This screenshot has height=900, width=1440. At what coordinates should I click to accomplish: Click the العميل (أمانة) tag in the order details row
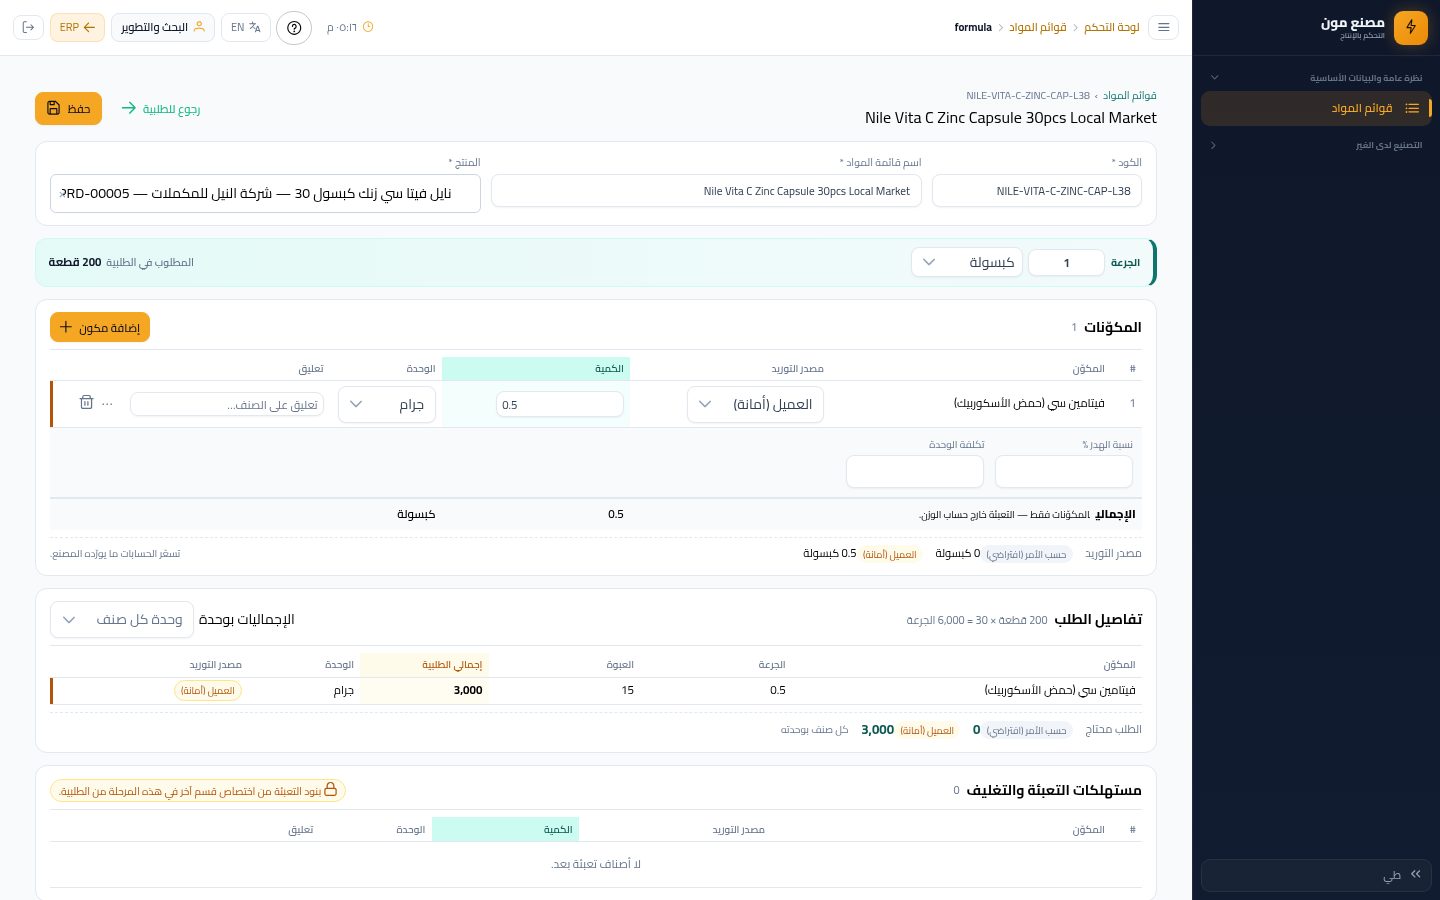click(x=208, y=690)
